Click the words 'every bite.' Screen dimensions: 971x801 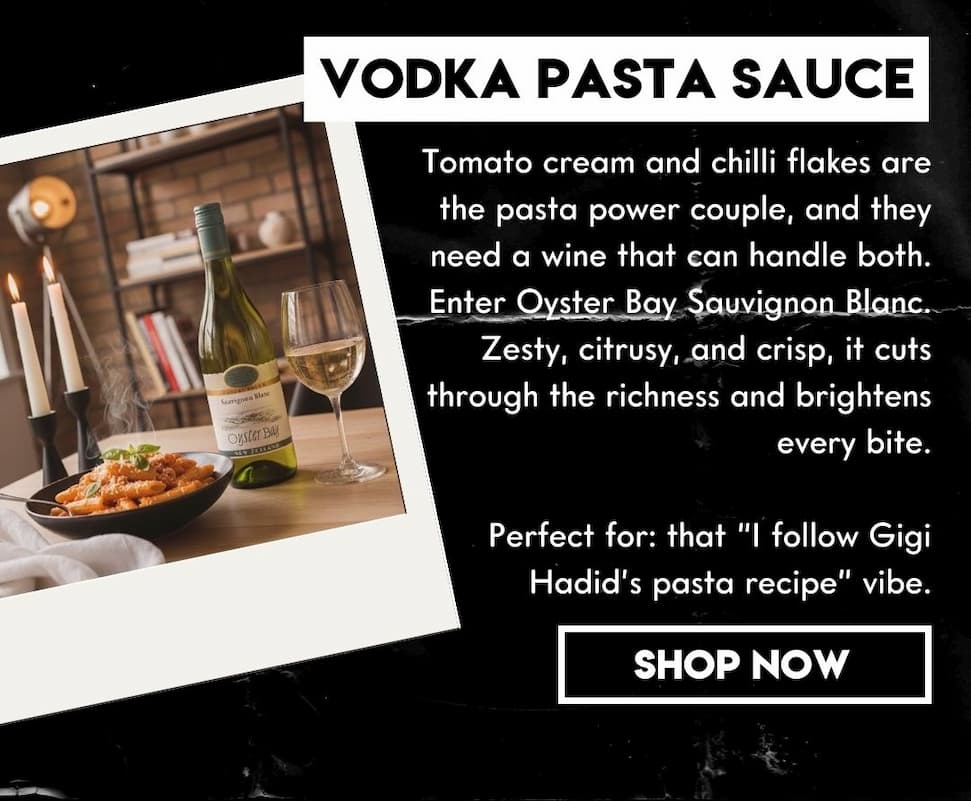click(x=854, y=444)
